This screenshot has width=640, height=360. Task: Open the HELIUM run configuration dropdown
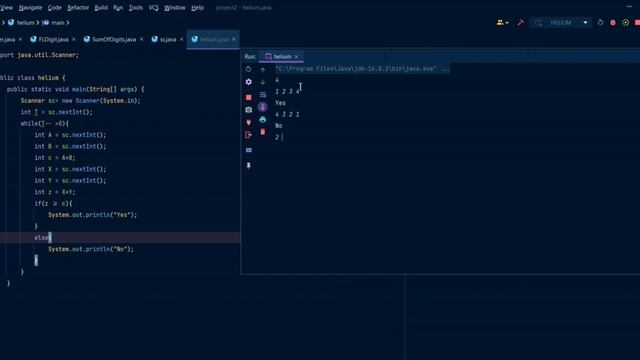coord(562,22)
